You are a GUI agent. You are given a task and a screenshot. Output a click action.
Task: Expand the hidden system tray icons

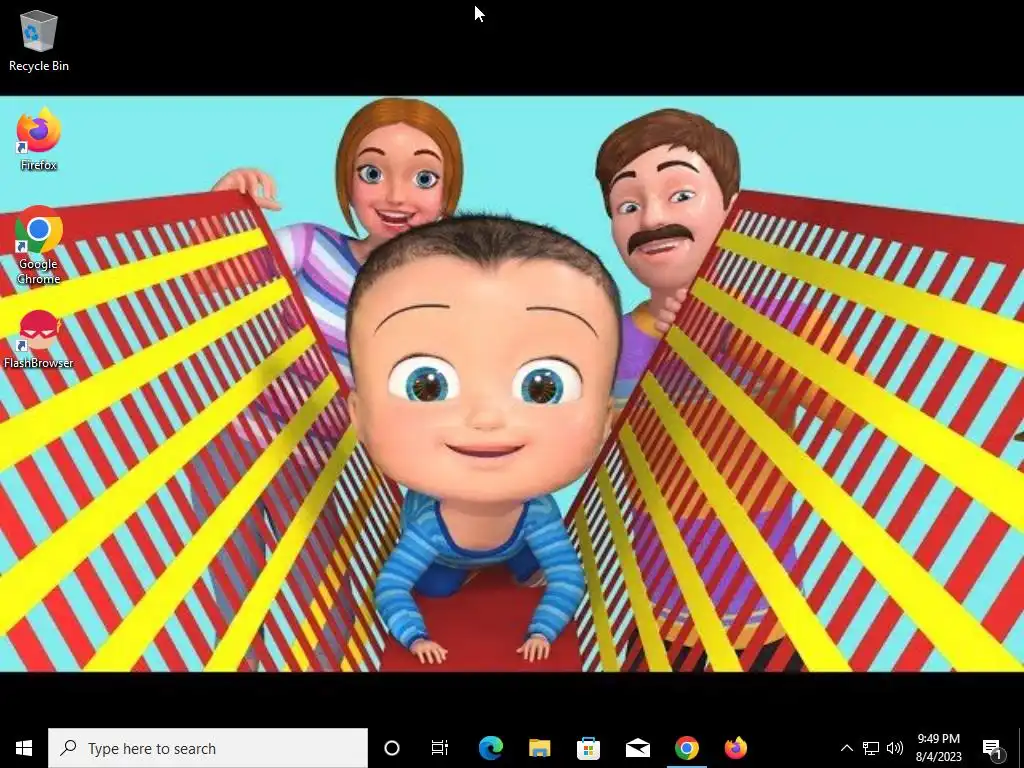click(846, 748)
